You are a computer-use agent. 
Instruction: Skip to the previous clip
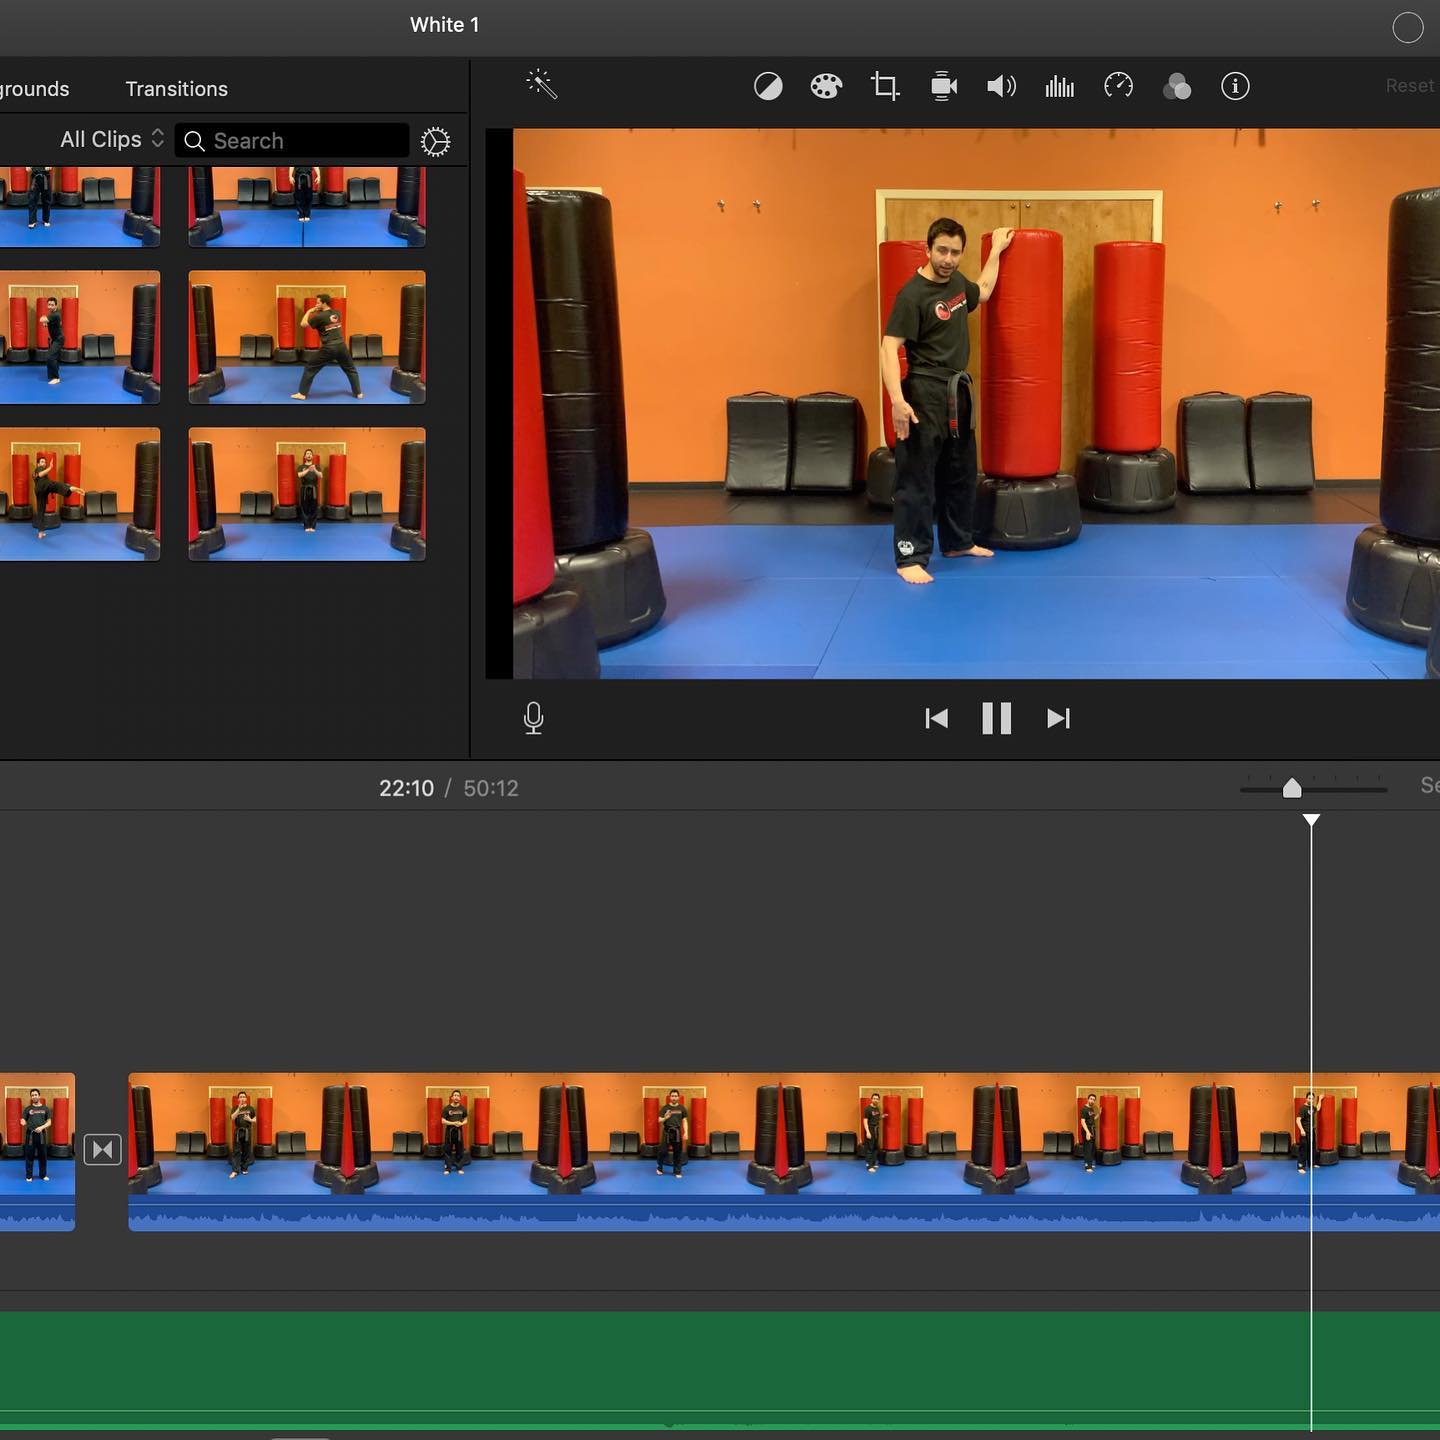tap(936, 718)
